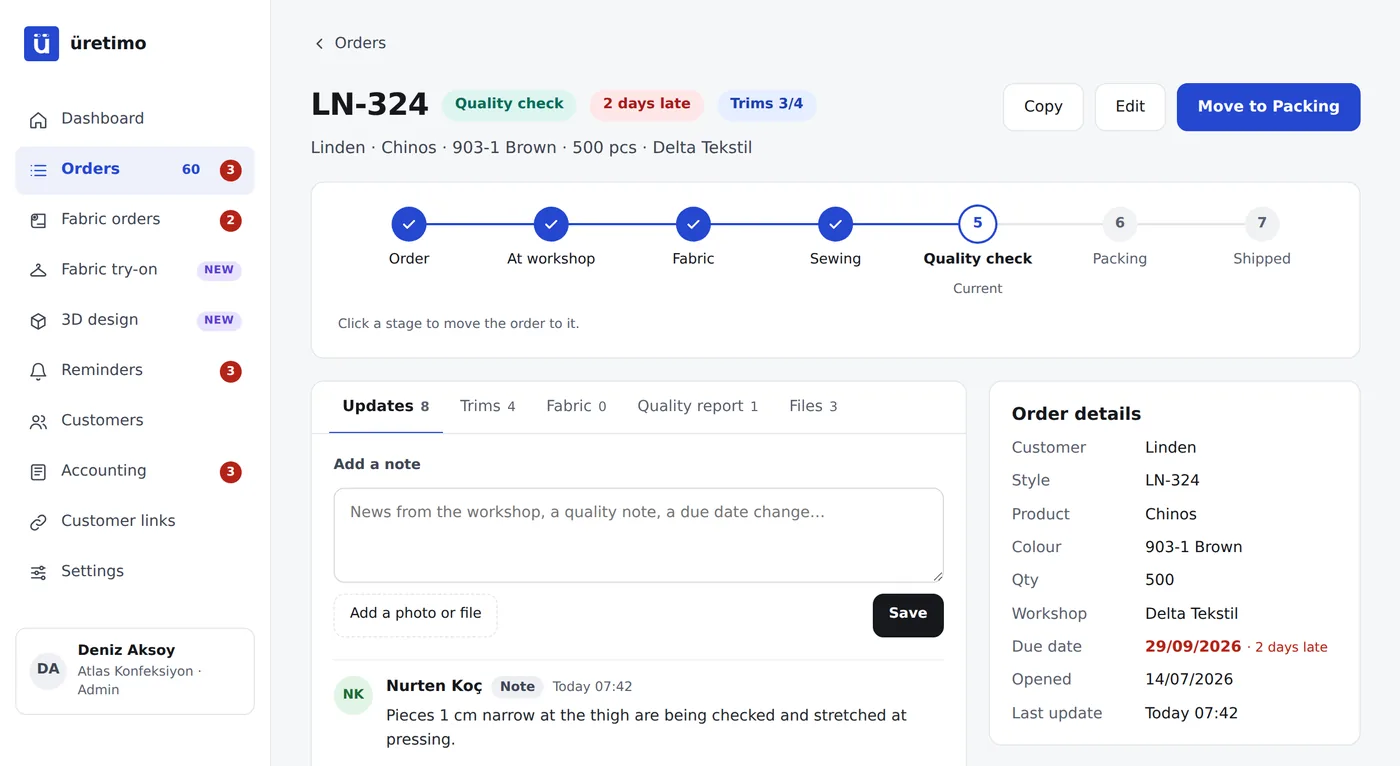Focus the Add a note text area

(x=639, y=535)
